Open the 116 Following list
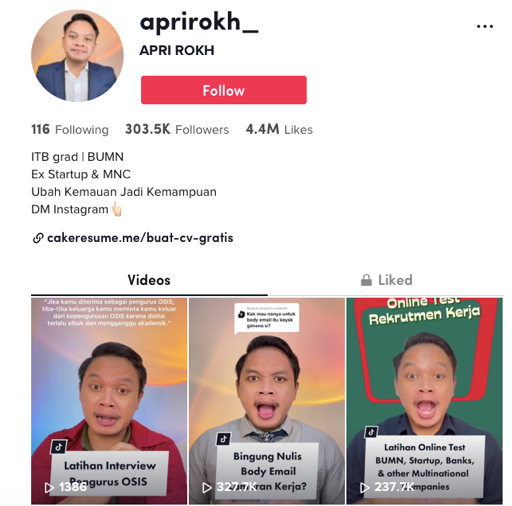 [x=70, y=129]
